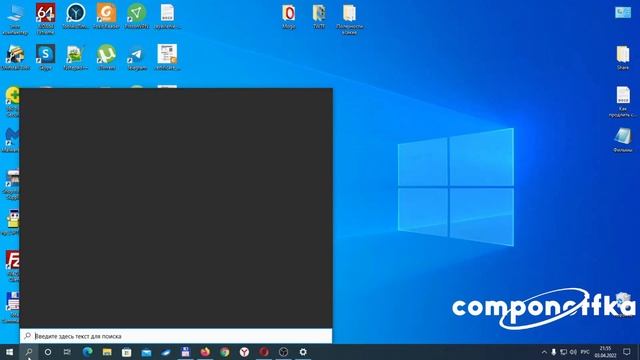Switch to Google Chrome on the taskbar

pyautogui.click(x=224, y=352)
